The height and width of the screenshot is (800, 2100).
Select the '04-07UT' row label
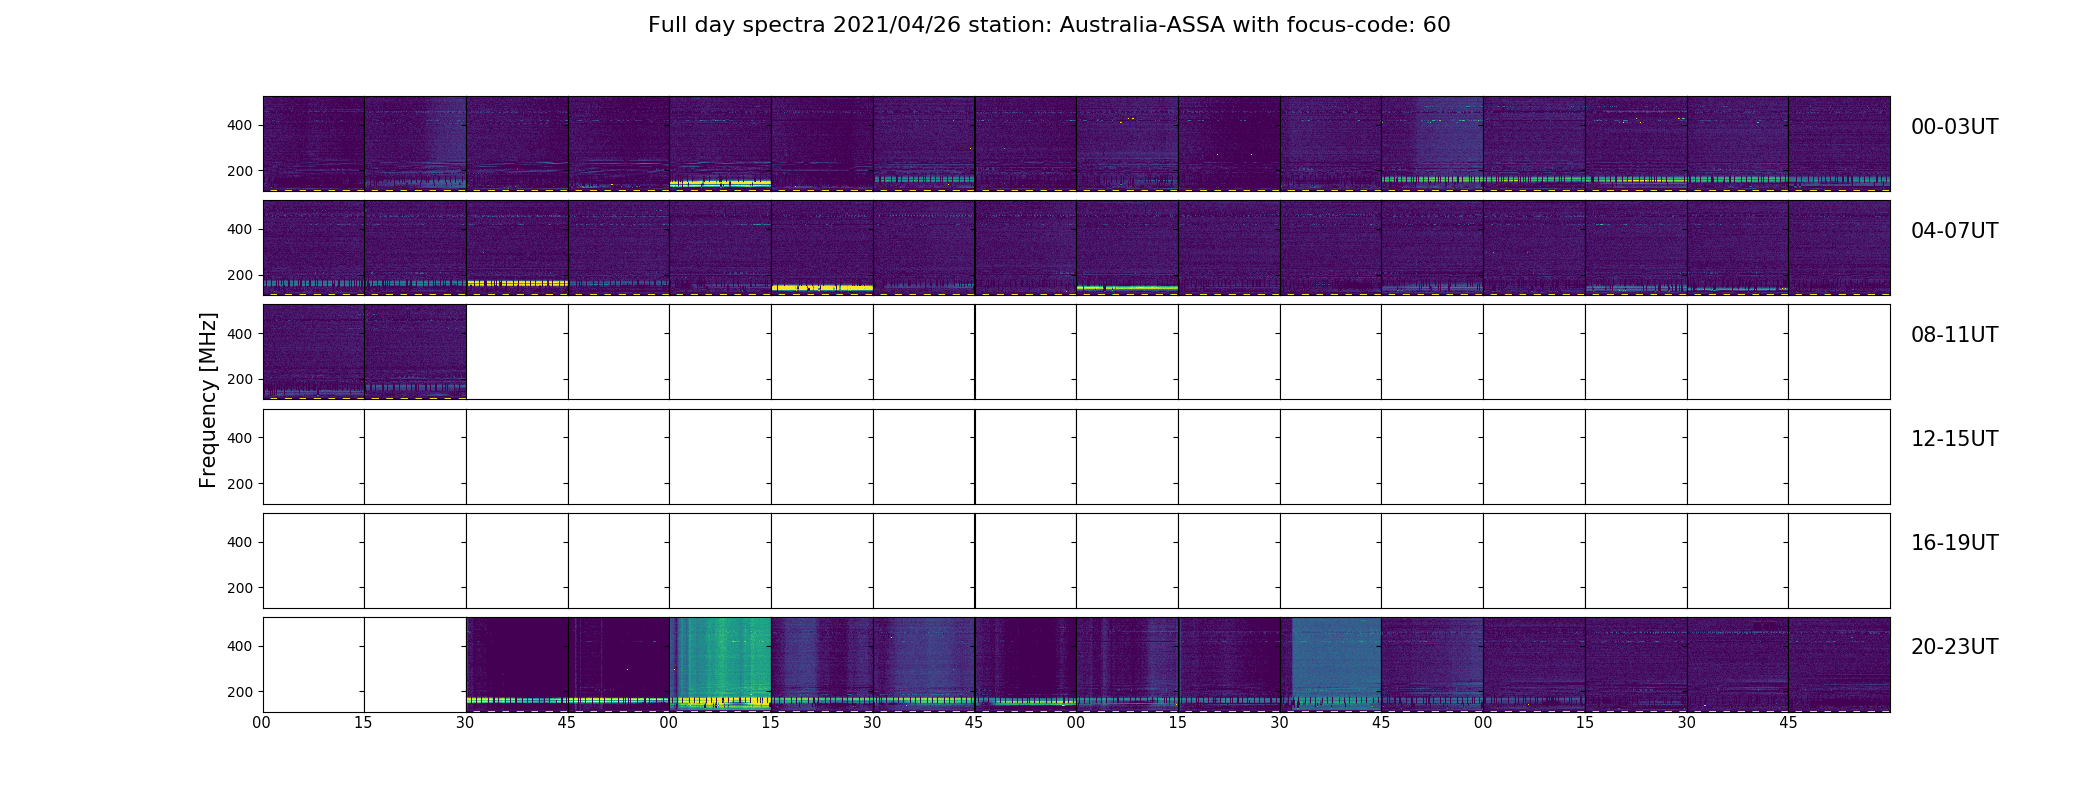1954,231
